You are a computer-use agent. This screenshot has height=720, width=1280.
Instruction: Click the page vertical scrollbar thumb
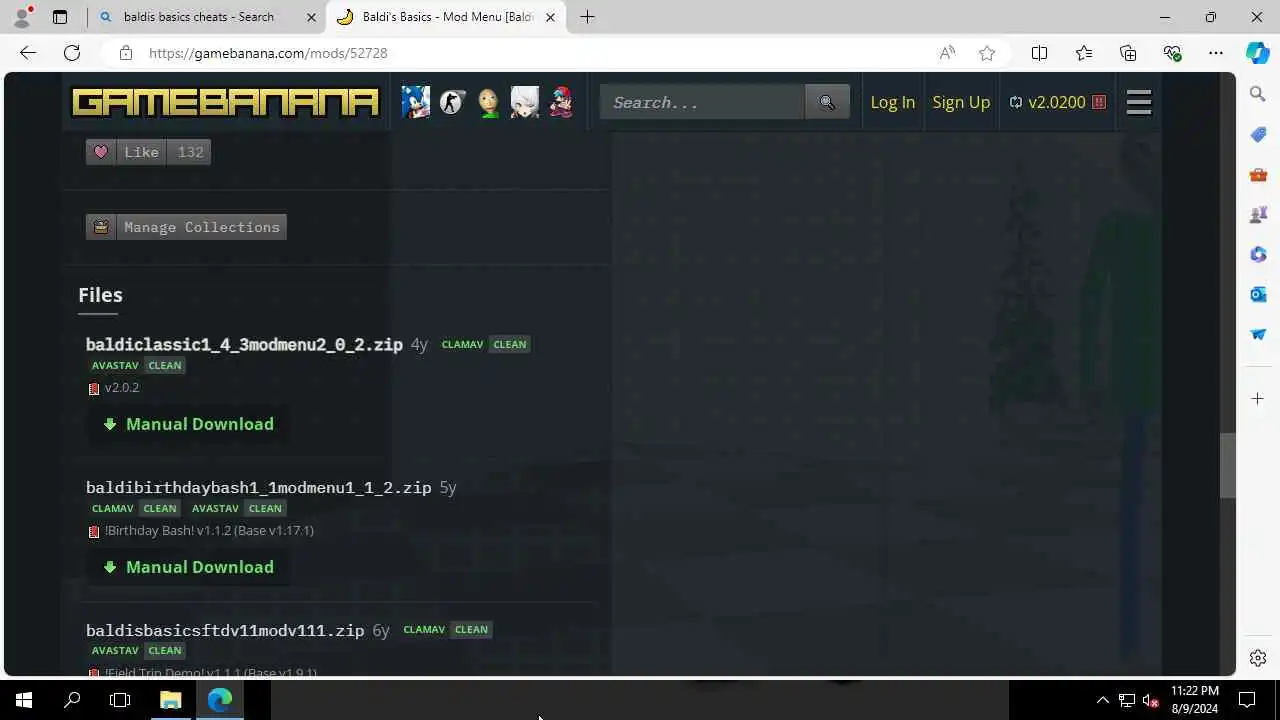point(1228,465)
